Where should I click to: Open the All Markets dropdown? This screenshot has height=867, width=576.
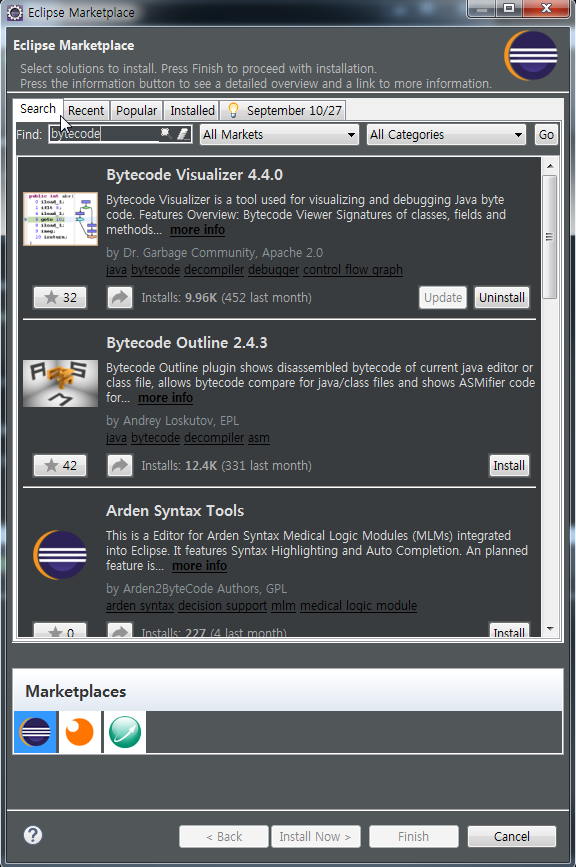coord(279,134)
